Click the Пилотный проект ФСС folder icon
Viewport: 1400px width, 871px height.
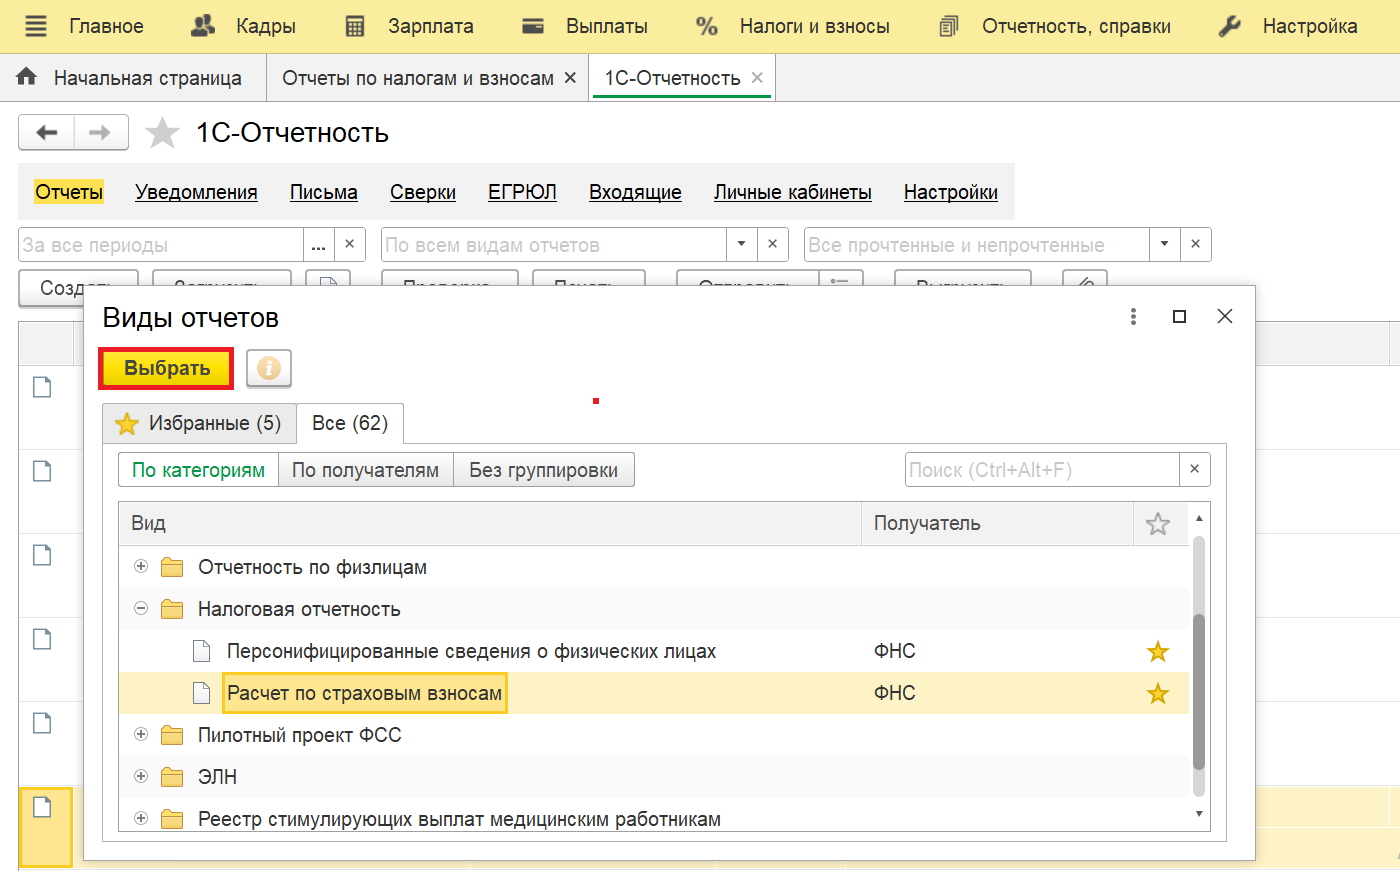point(172,736)
